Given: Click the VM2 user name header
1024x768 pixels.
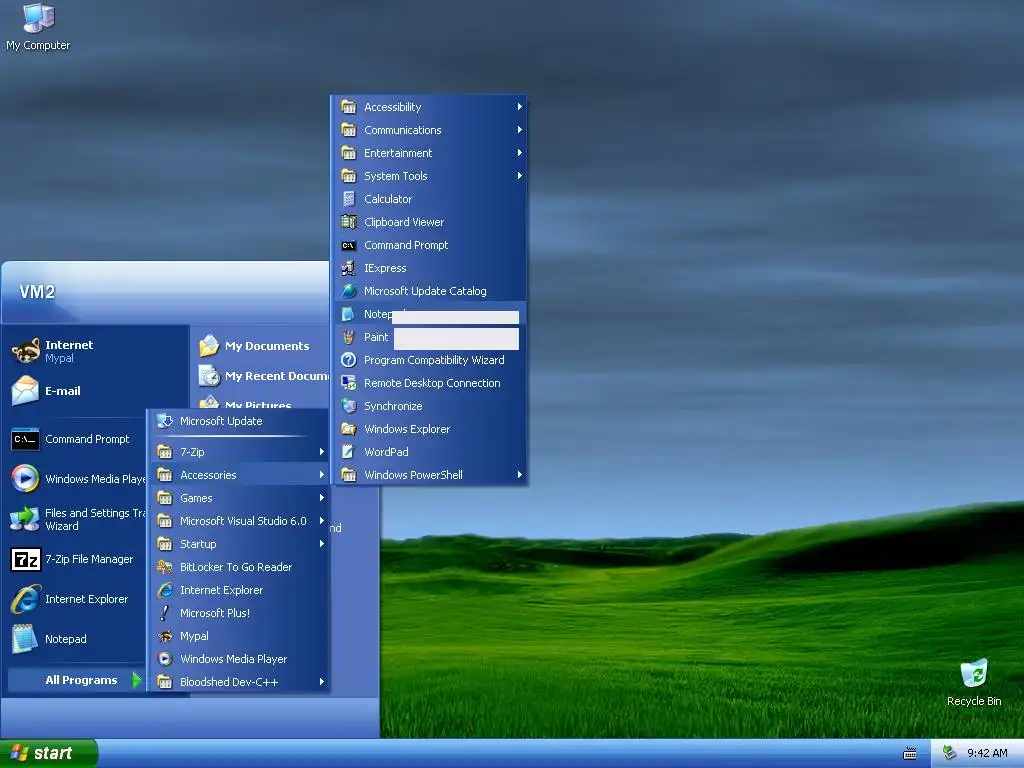Looking at the screenshot, I should coord(37,291).
